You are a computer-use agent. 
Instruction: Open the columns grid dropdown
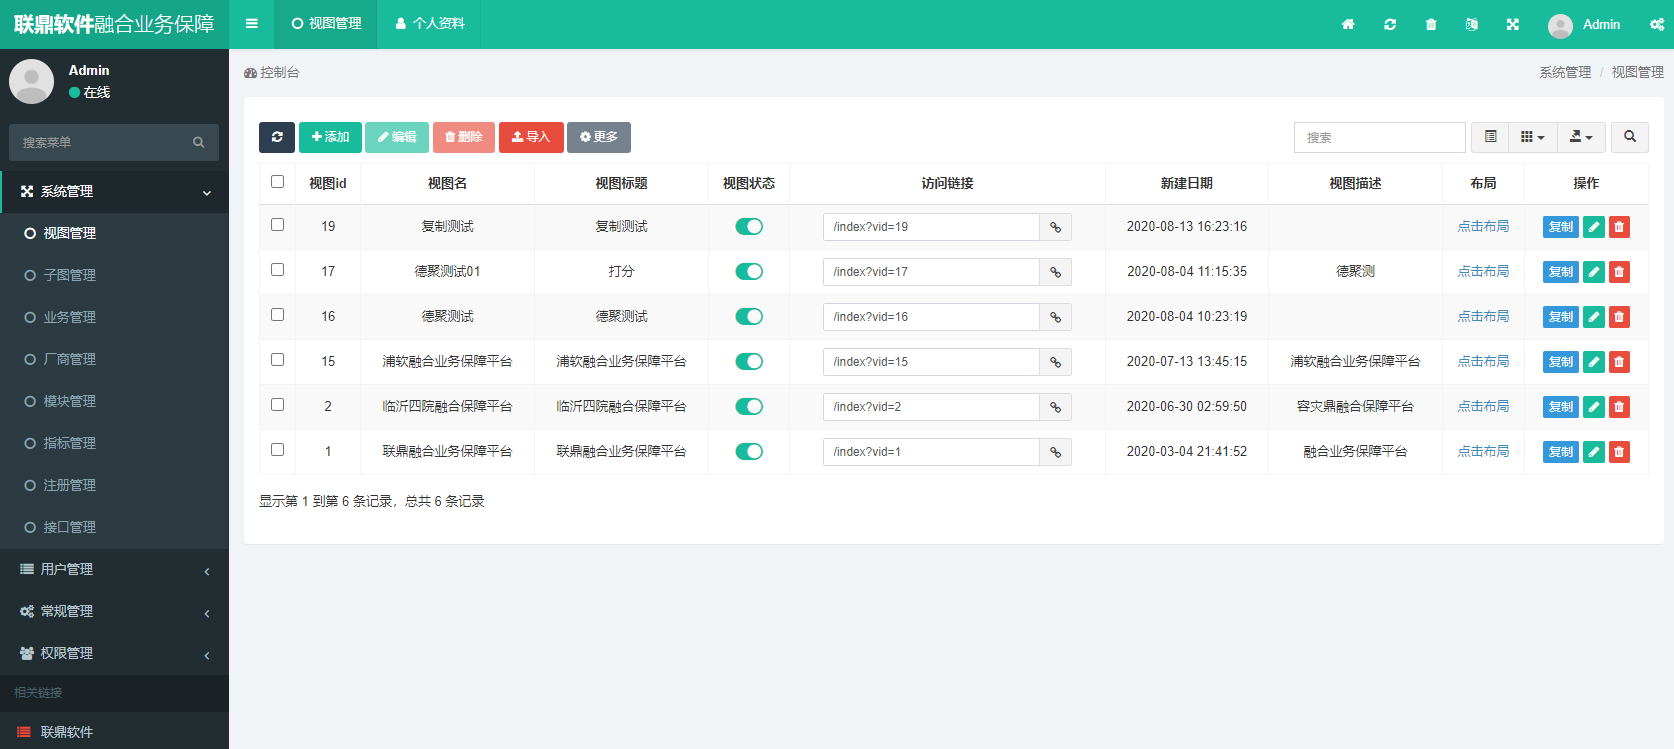pos(1532,137)
